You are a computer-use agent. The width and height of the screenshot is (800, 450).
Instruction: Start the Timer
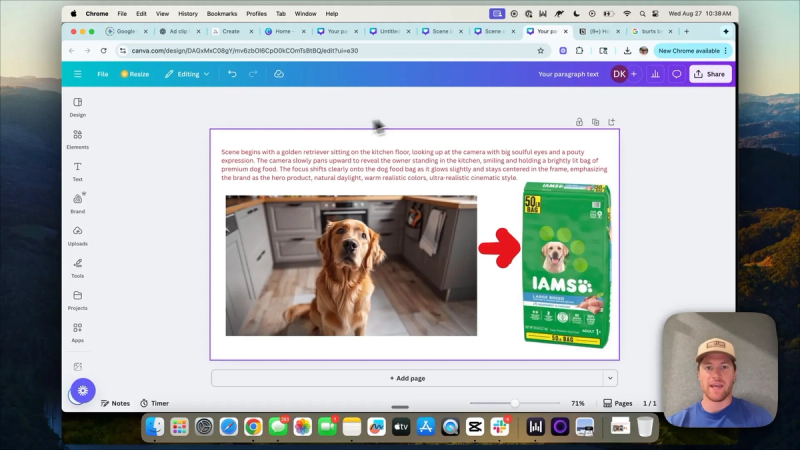pyautogui.click(x=155, y=403)
